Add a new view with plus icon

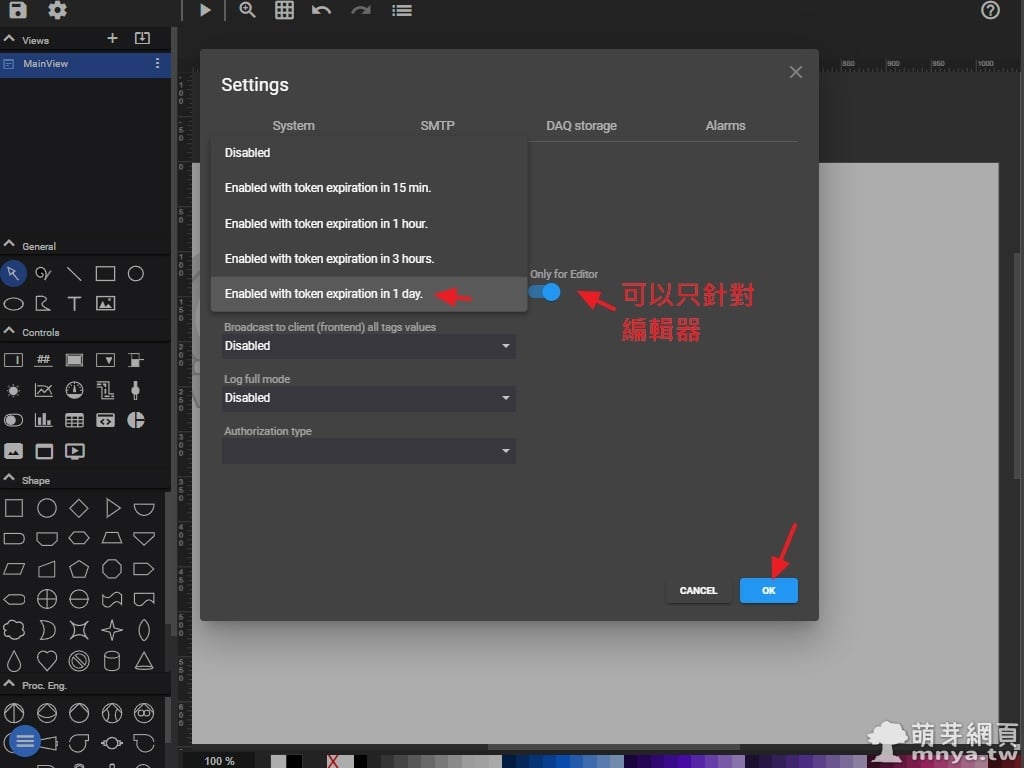tap(112, 38)
